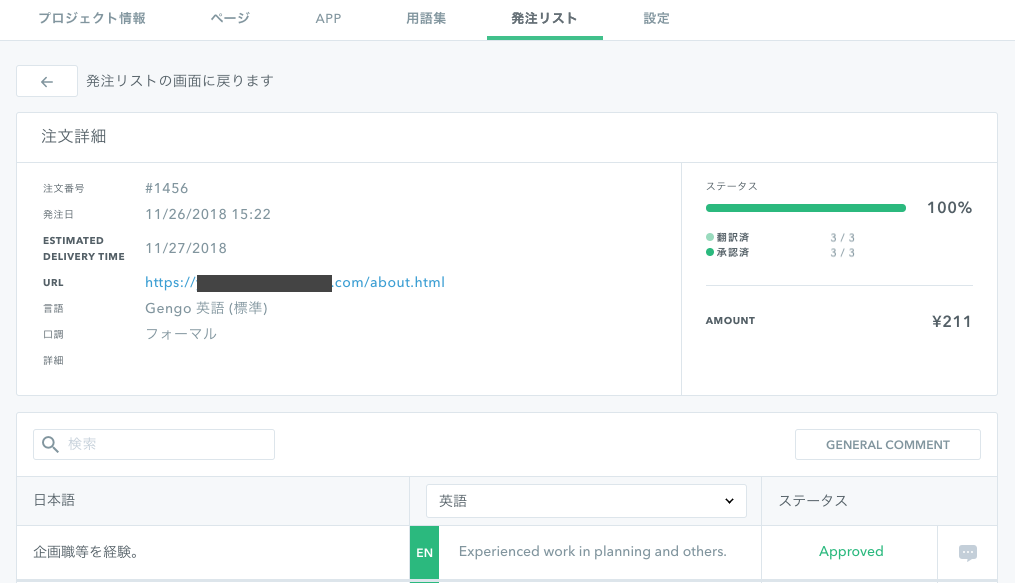
Task: Click the 100% status progress bar
Action: pos(805,208)
